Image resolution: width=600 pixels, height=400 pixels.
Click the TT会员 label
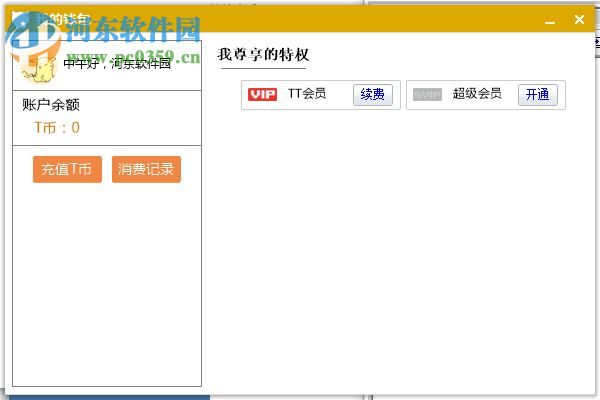(307, 93)
